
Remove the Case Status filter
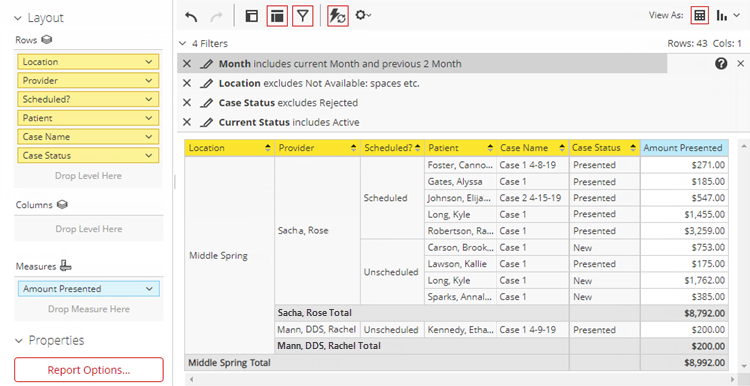(x=187, y=103)
